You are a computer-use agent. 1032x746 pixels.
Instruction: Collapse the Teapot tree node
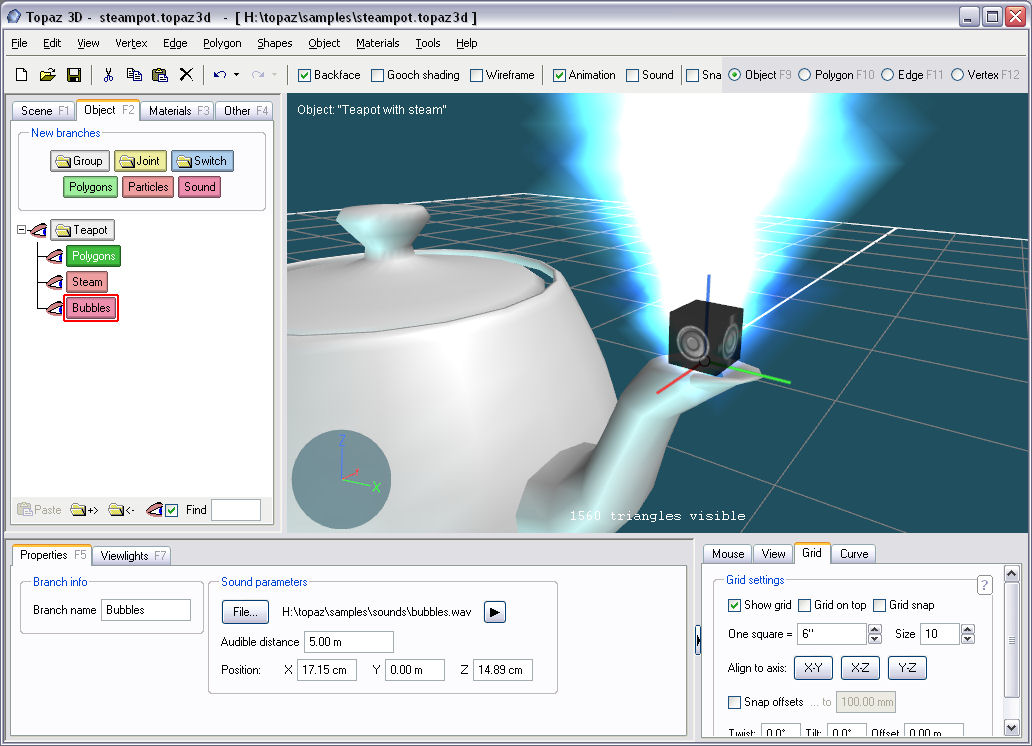click(22, 230)
